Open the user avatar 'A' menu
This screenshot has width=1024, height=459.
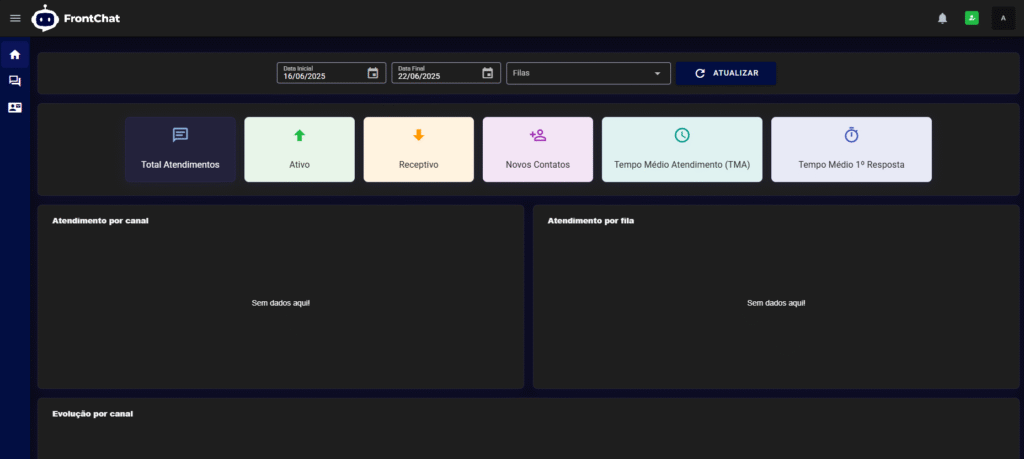[1003, 18]
